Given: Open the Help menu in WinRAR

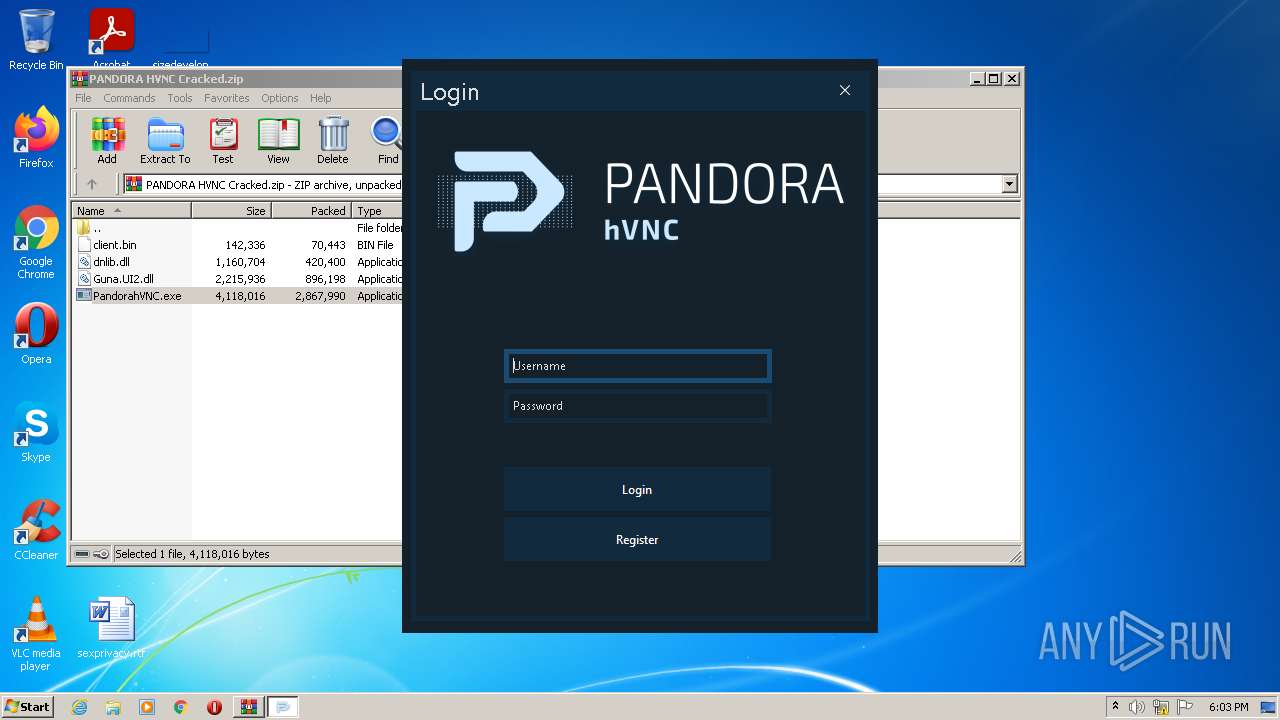Looking at the screenshot, I should pyautogui.click(x=320, y=98).
